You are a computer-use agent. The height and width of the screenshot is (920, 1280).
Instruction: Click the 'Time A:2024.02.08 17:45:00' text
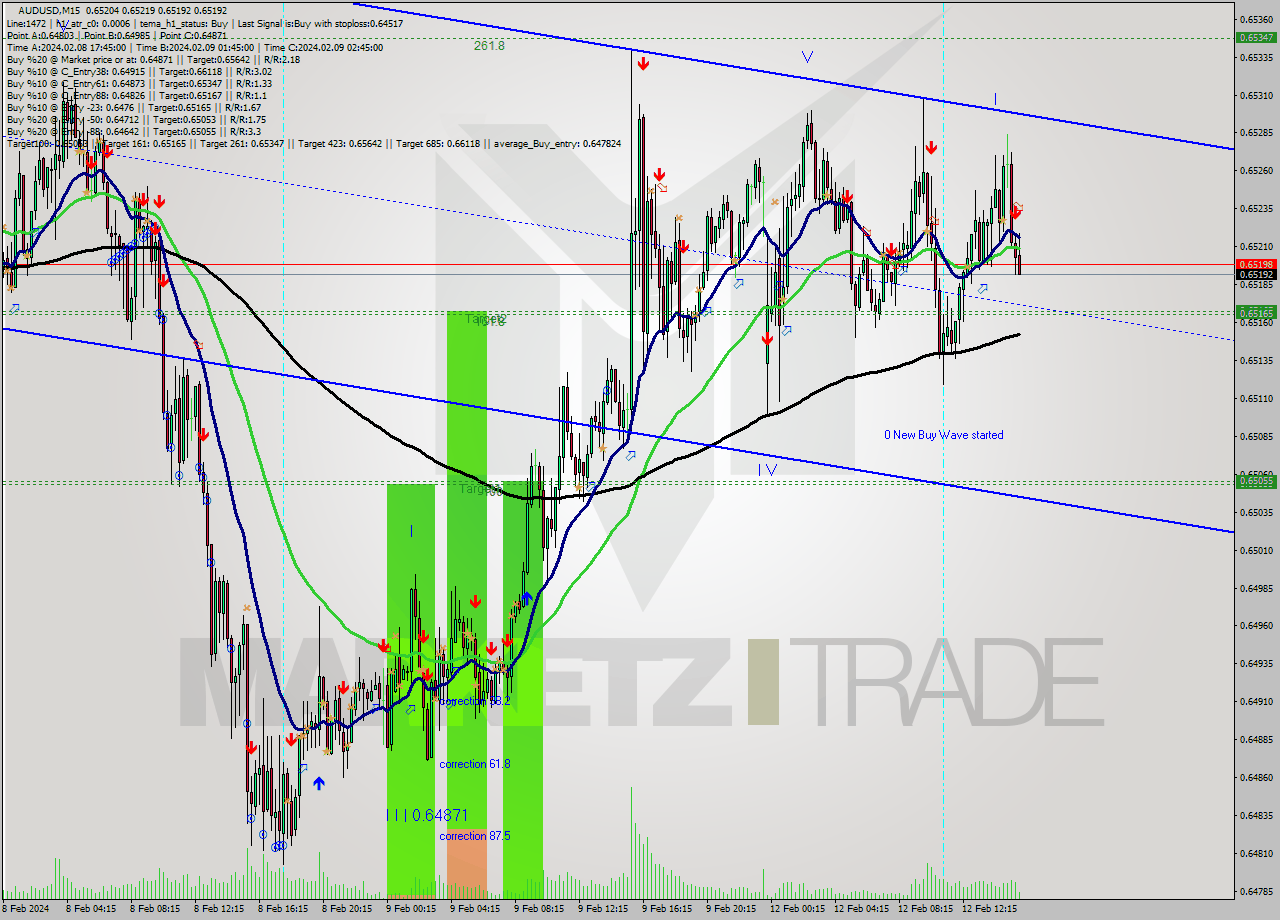pos(66,47)
